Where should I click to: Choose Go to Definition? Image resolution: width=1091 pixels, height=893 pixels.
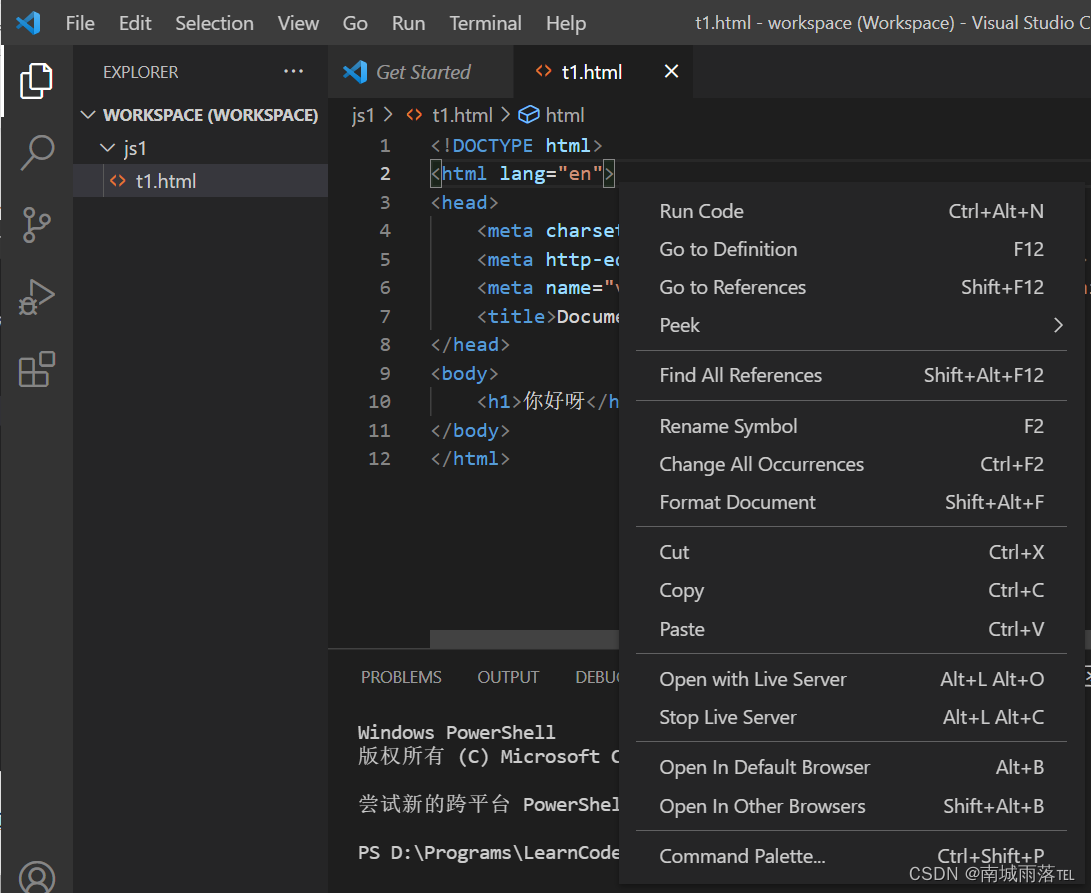[x=851, y=249]
